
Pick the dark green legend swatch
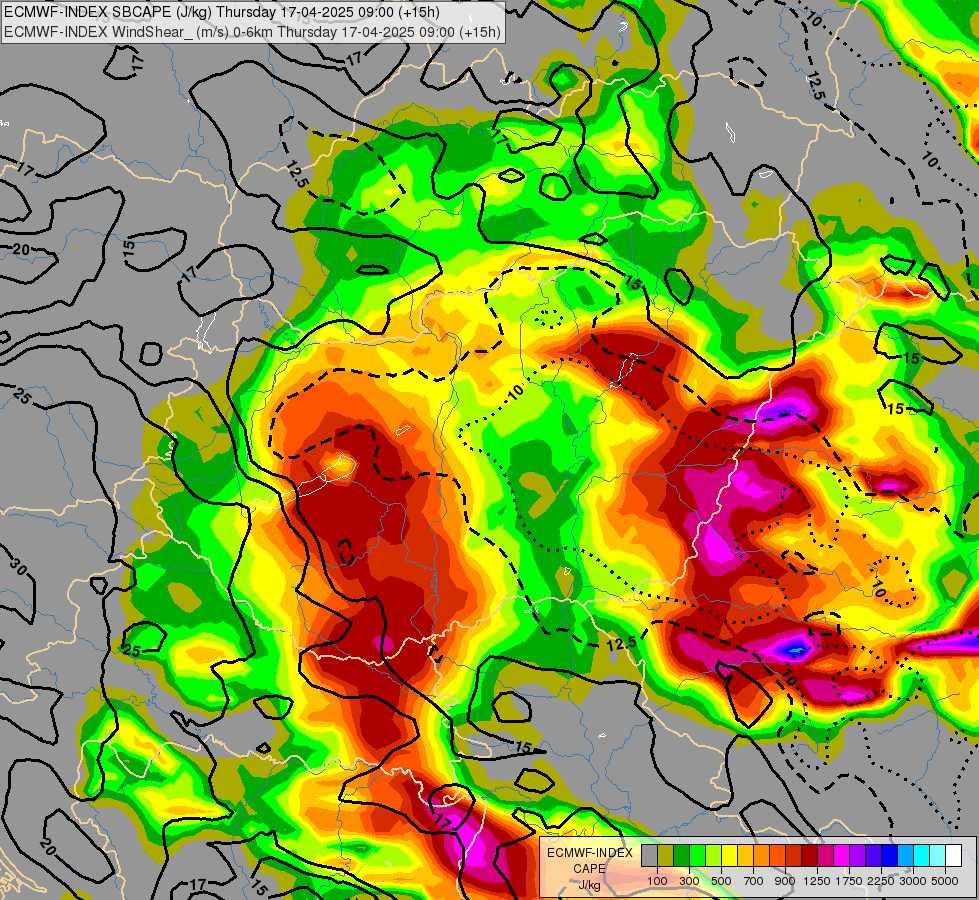682,856
